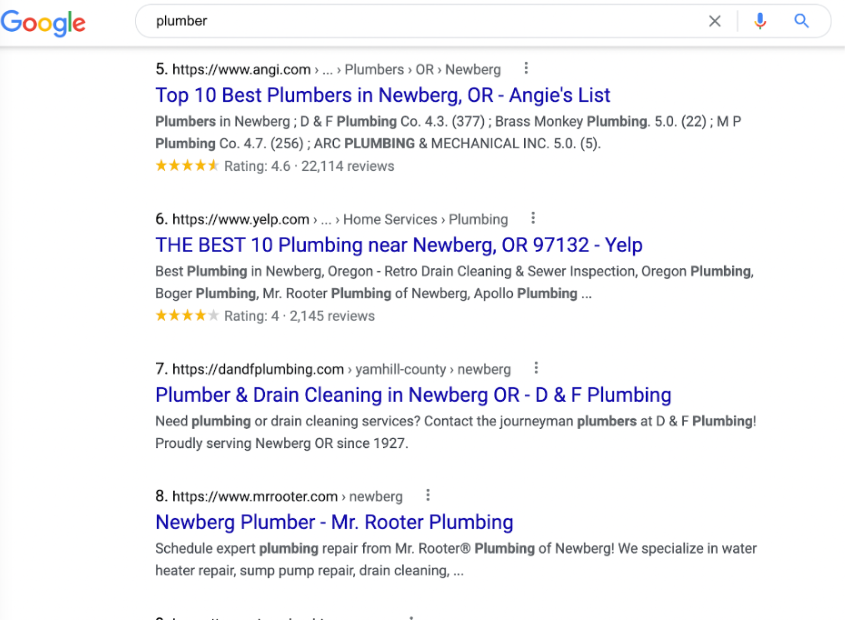Click the magnifying glass search icon
Screen dimensions: 846x625
(x=801, y=20)
